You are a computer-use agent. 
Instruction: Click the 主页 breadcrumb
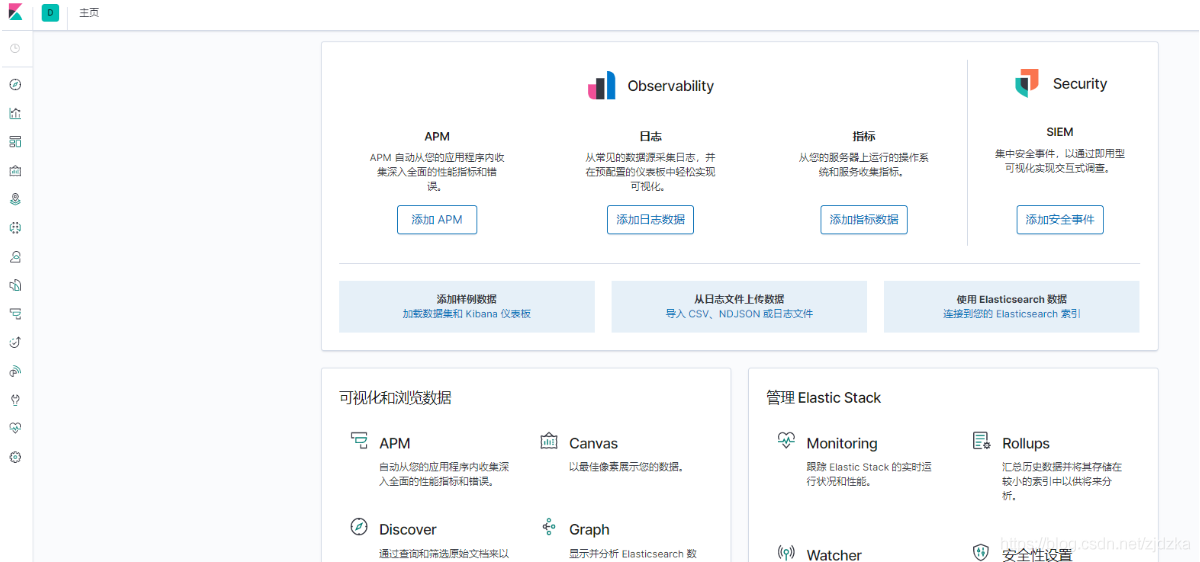pos(89,13)
